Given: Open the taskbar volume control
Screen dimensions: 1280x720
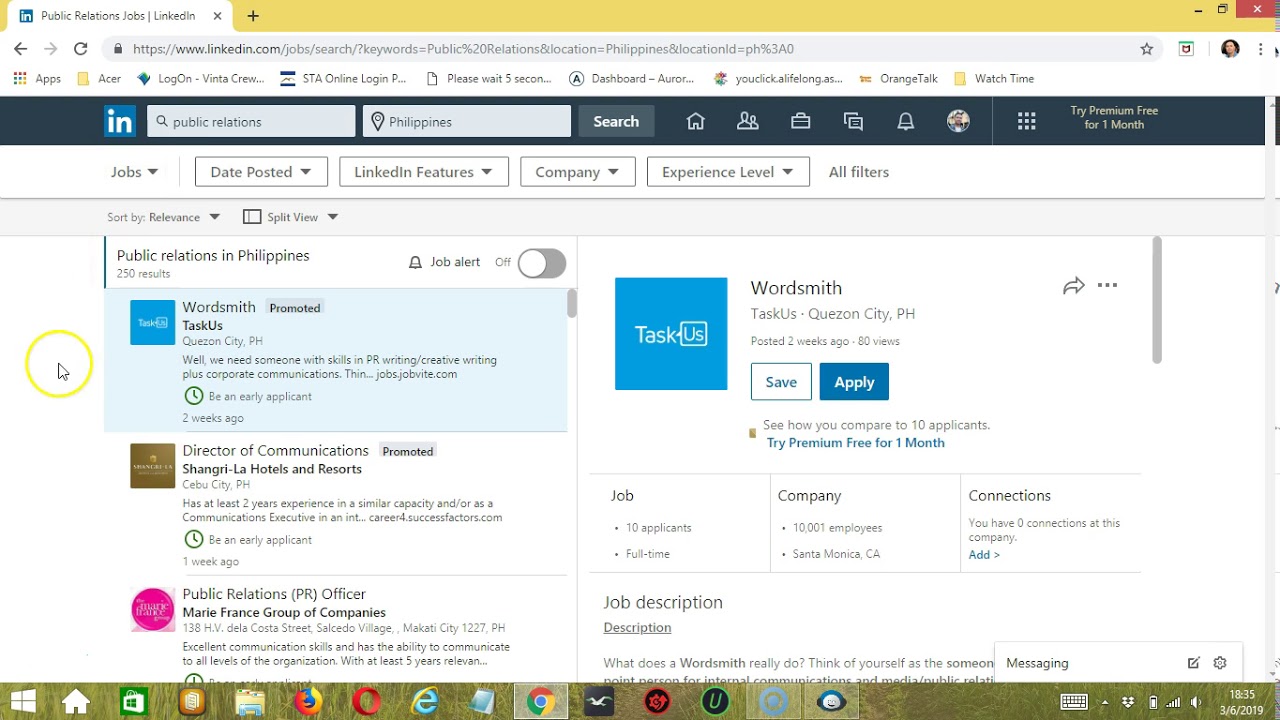Looking at the screenshot, I should 1196,702.
